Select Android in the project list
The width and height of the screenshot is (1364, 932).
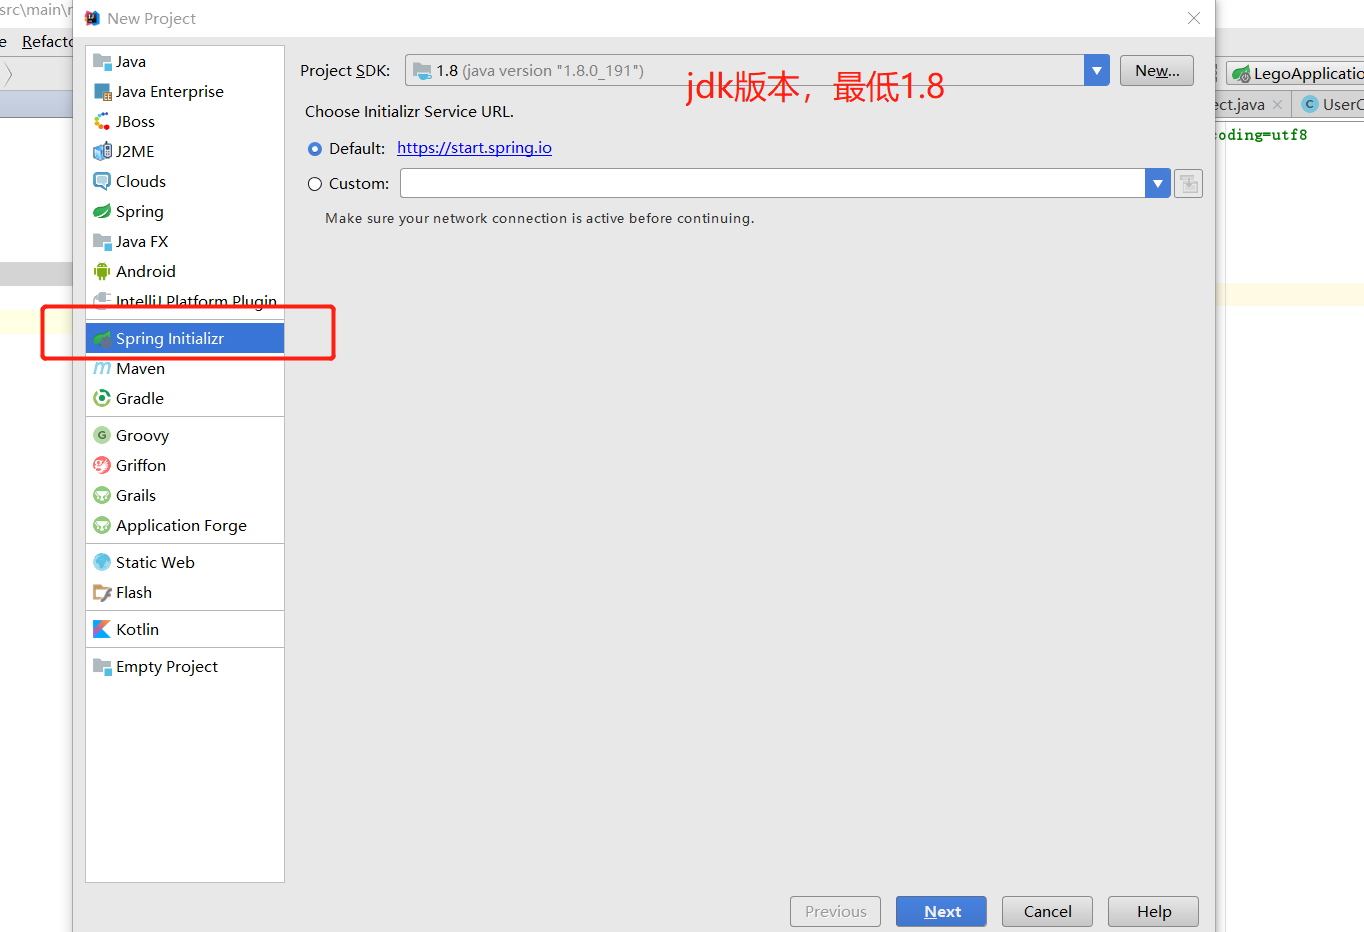146,272
